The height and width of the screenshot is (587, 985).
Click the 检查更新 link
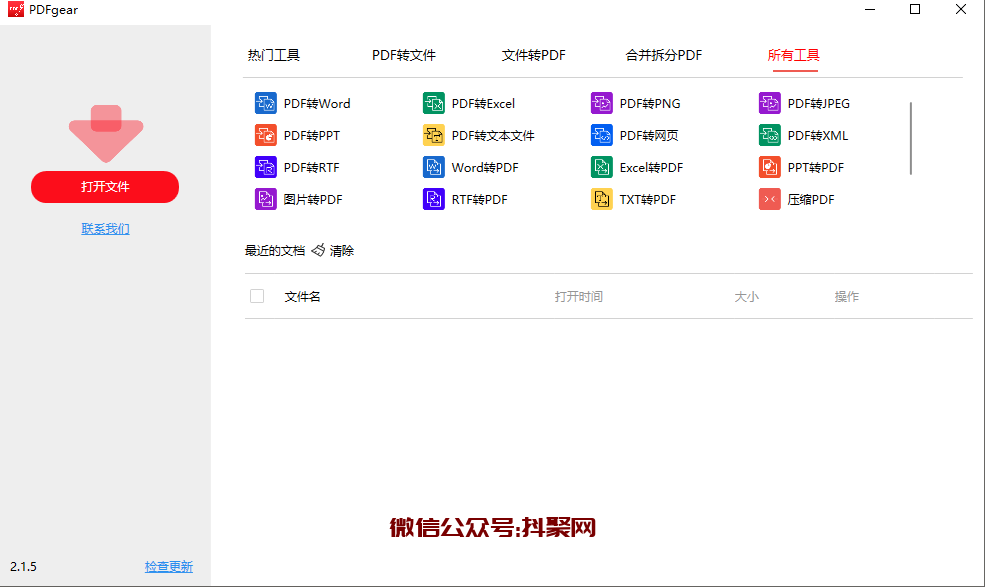click(169, 566)
